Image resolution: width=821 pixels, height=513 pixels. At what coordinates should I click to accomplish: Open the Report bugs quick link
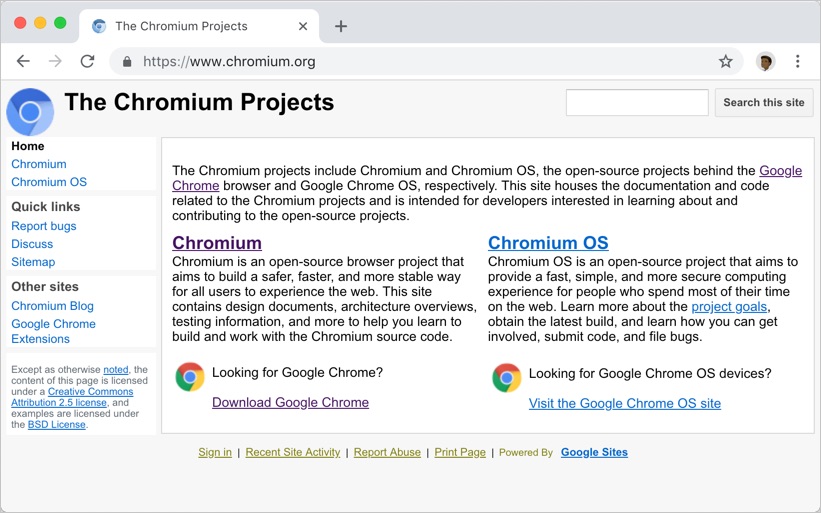click(44, 226)
